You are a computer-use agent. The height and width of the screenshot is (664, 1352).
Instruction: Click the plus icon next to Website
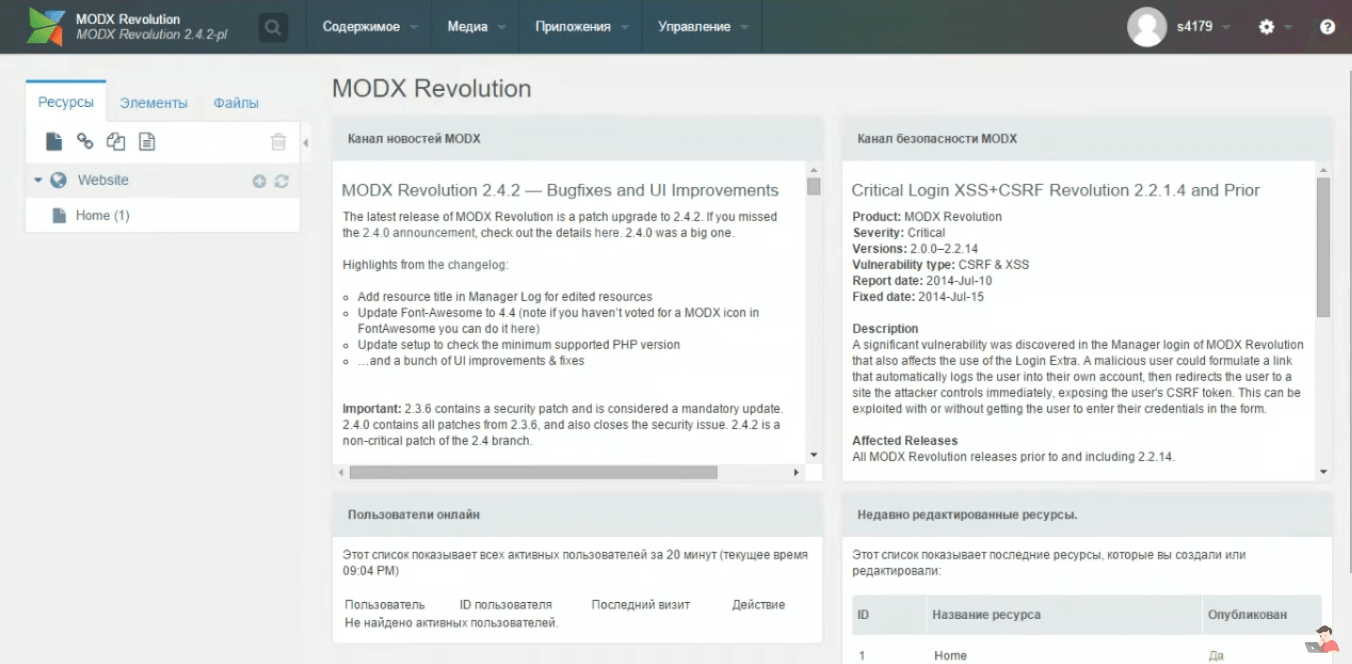pos(259,181)
